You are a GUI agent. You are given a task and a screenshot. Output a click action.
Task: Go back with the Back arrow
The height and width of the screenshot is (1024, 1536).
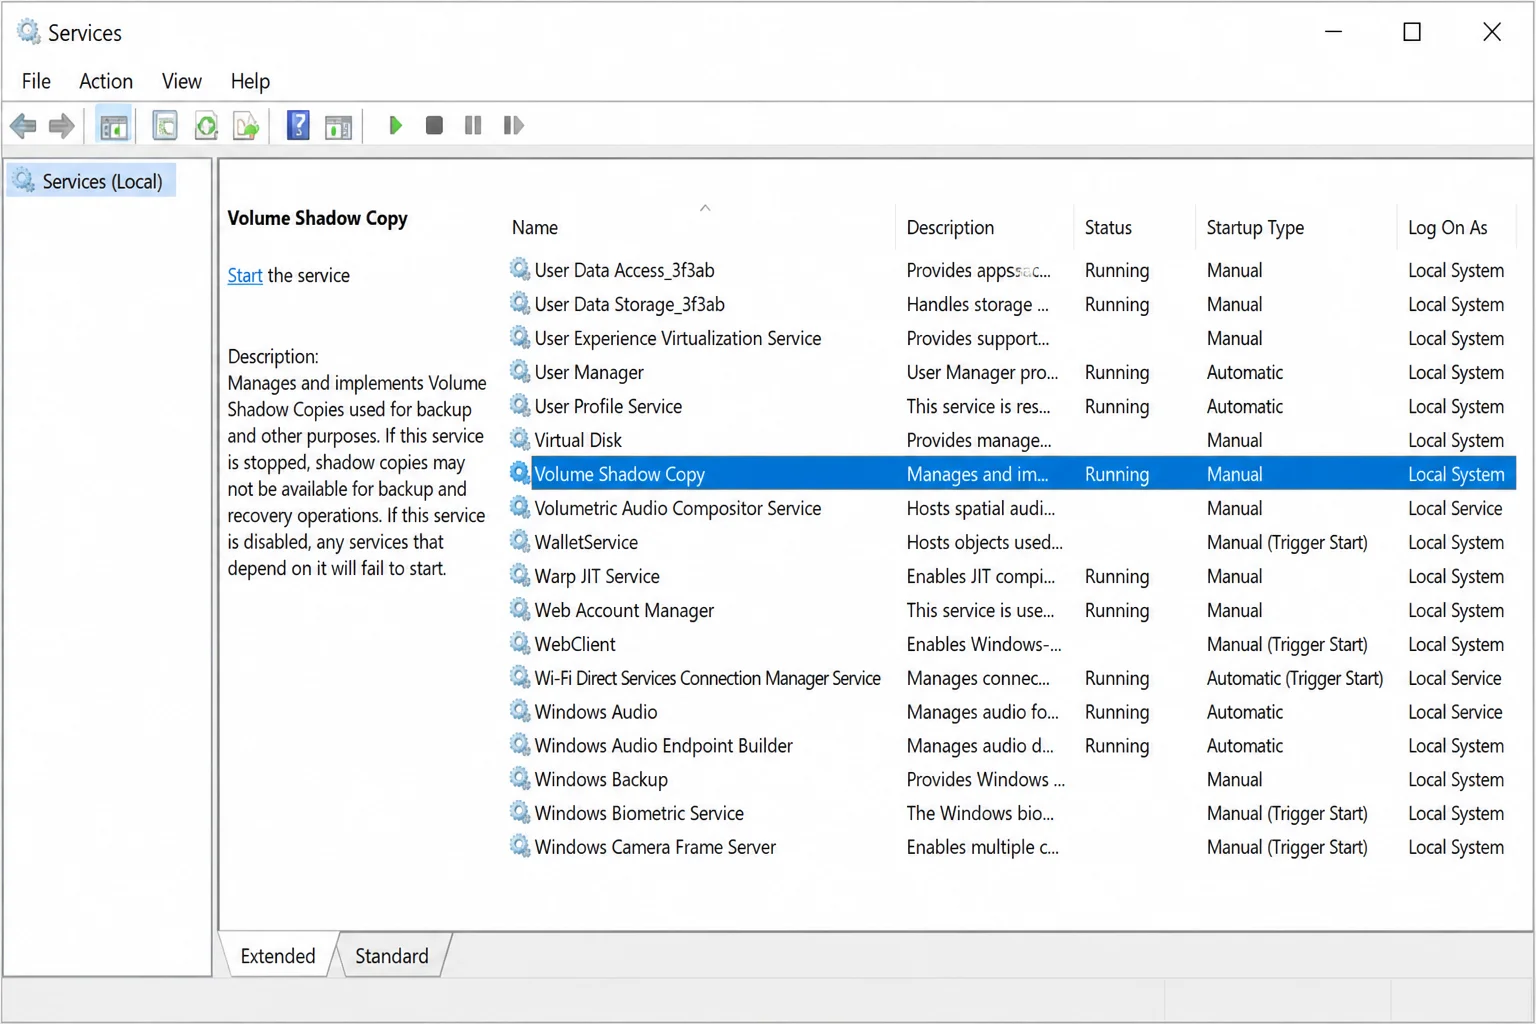pos(23,126)
